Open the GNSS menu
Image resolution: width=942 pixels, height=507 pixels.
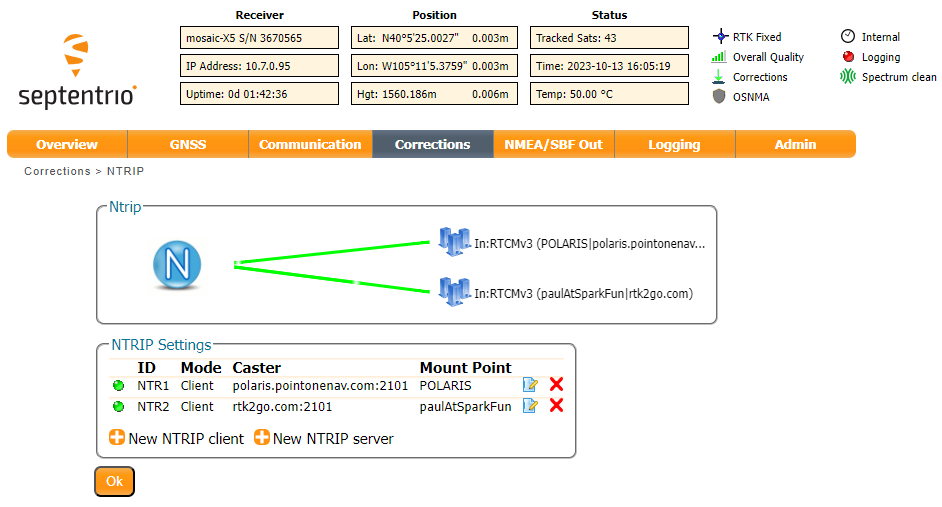[188, 144]
